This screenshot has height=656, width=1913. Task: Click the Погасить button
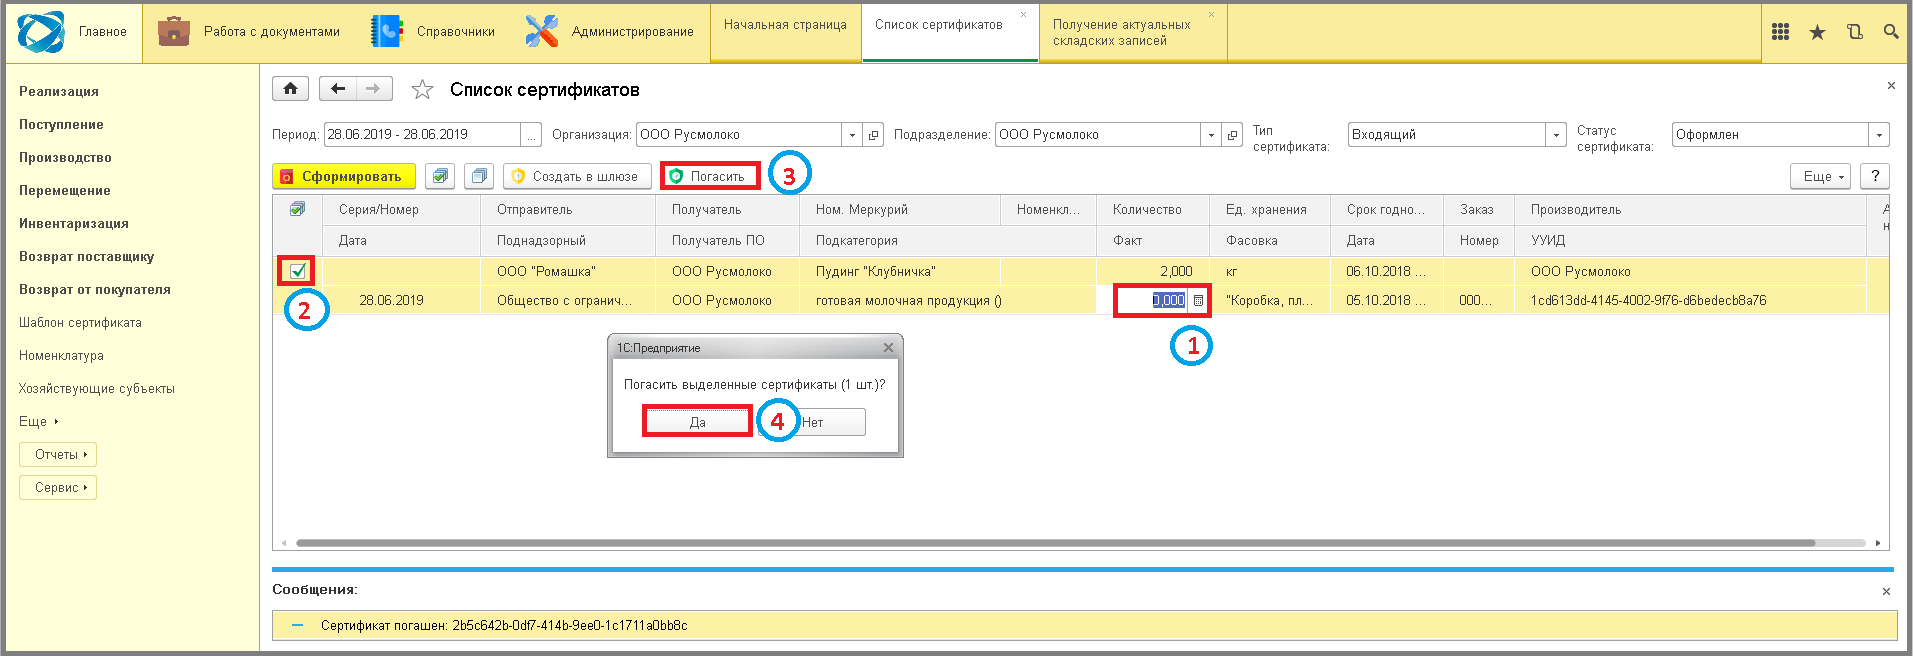pyautogui.click(x=709, y=176)
